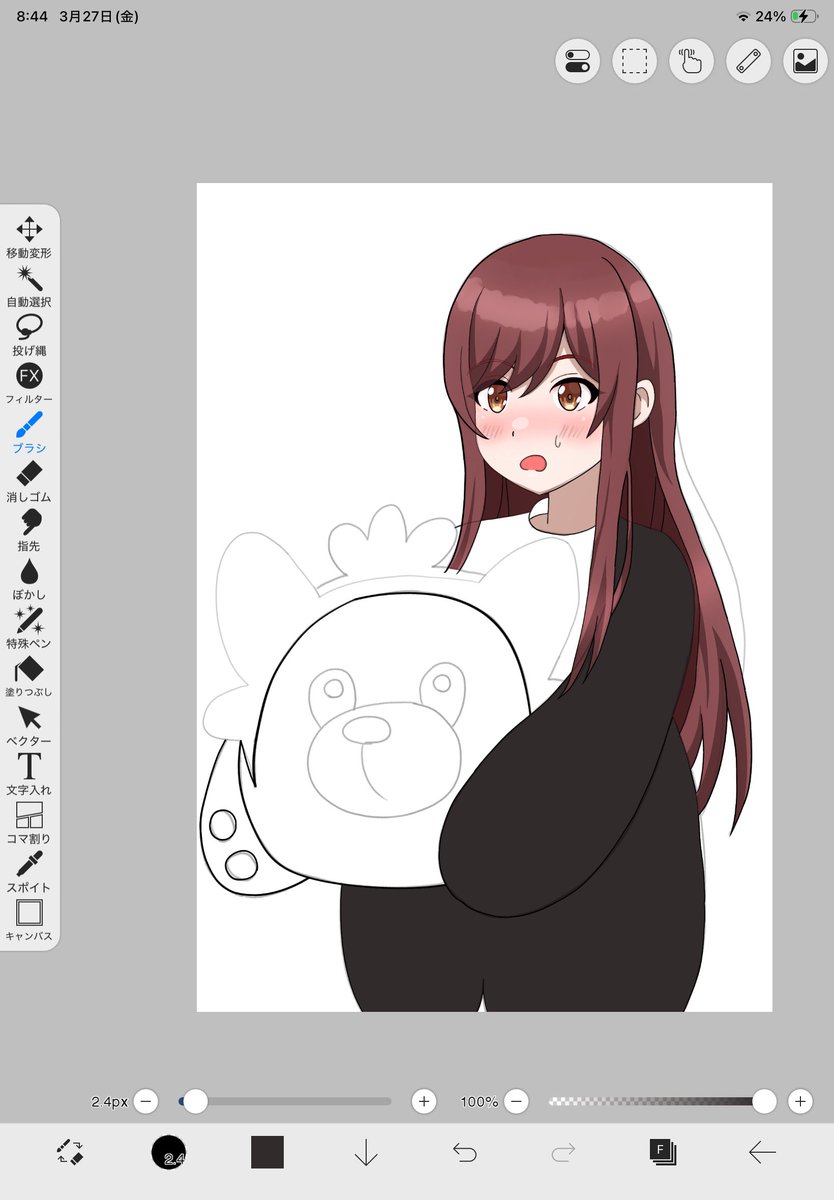This screenshot has width=834, height=1200.
Task: Check the battery indicator in status bar
Action: (x=803, y=17)
